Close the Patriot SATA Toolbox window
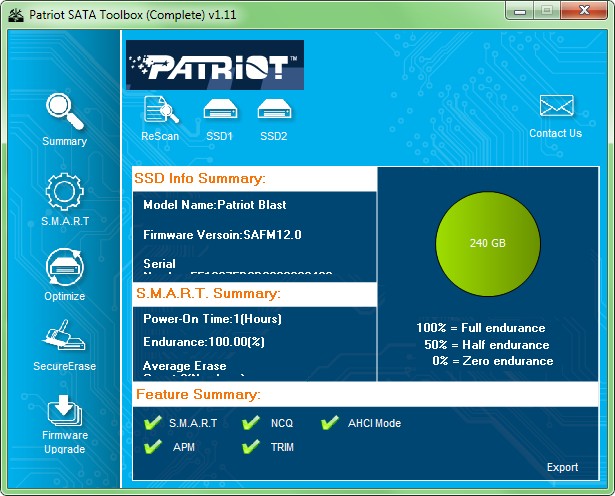This screenshot has width=615, height=496. tap(584, 11)
